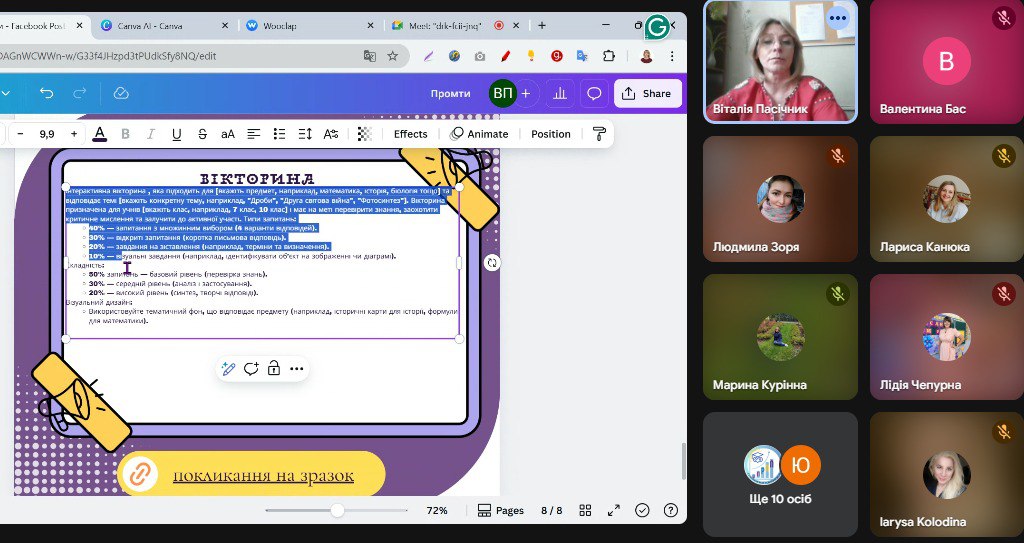Viewport: 1024px width, 543px height.
Task: Open line spacing options
Action: [305, 134]
